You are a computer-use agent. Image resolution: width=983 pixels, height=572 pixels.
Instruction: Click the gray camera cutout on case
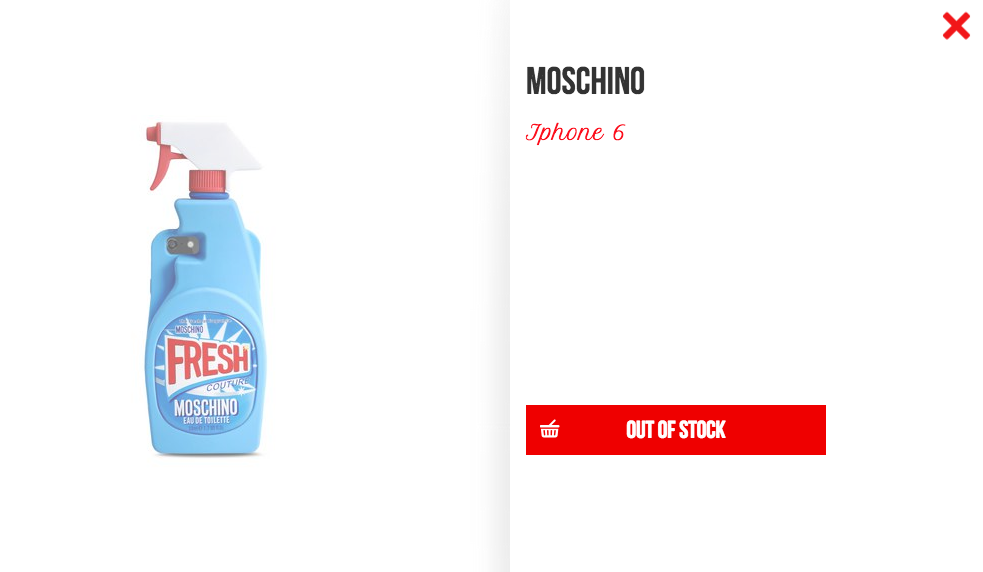pos(183,245)
